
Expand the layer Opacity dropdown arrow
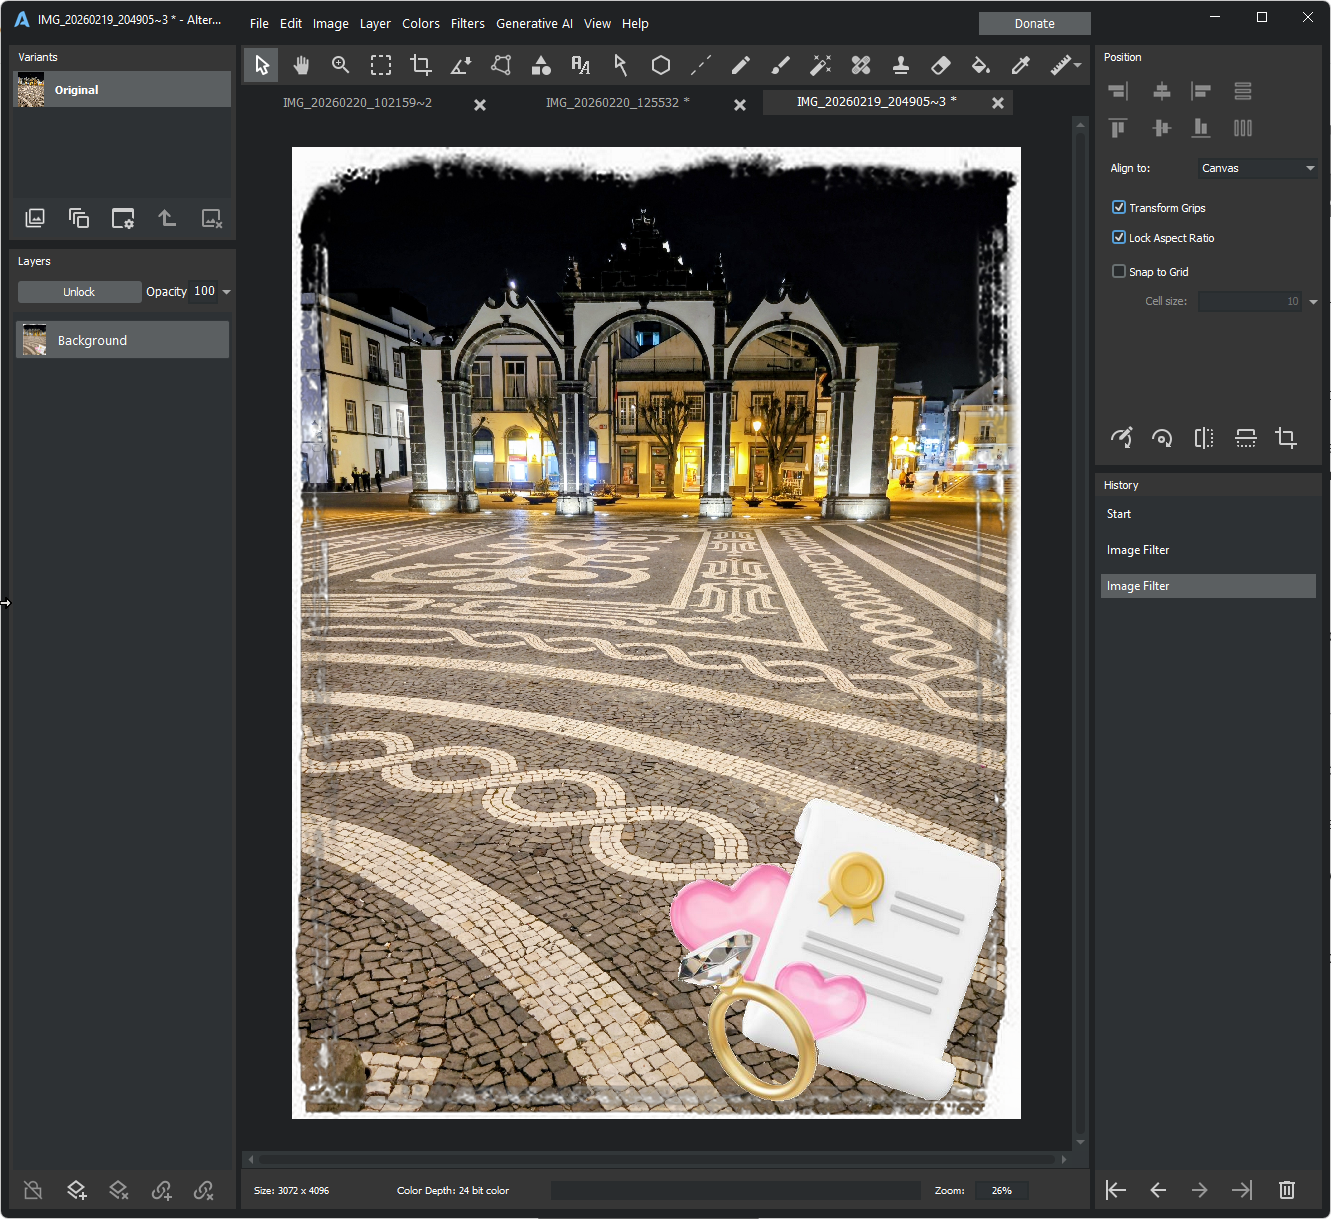point(227,292)
